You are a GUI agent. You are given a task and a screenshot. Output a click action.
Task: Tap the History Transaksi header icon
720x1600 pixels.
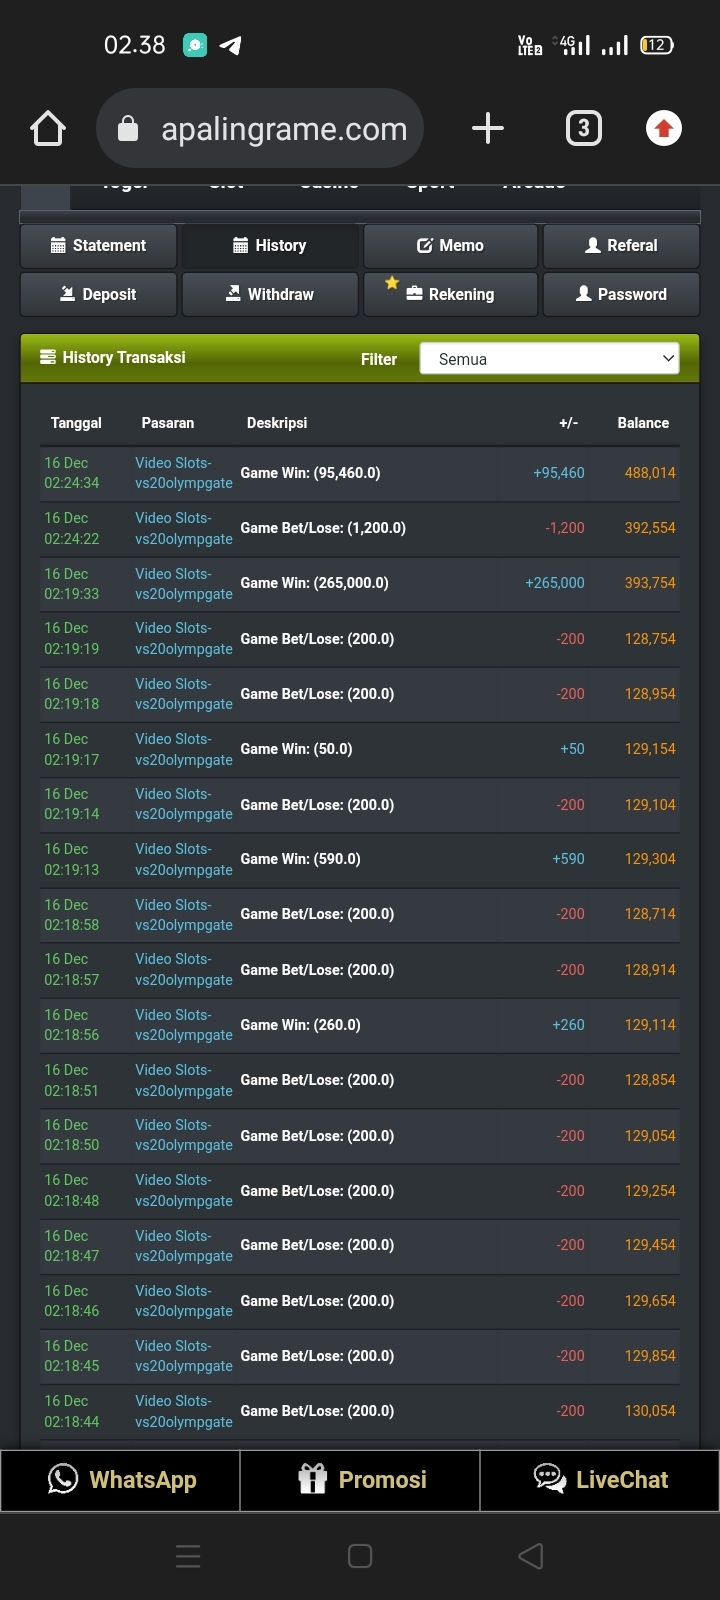coord(47,358)
